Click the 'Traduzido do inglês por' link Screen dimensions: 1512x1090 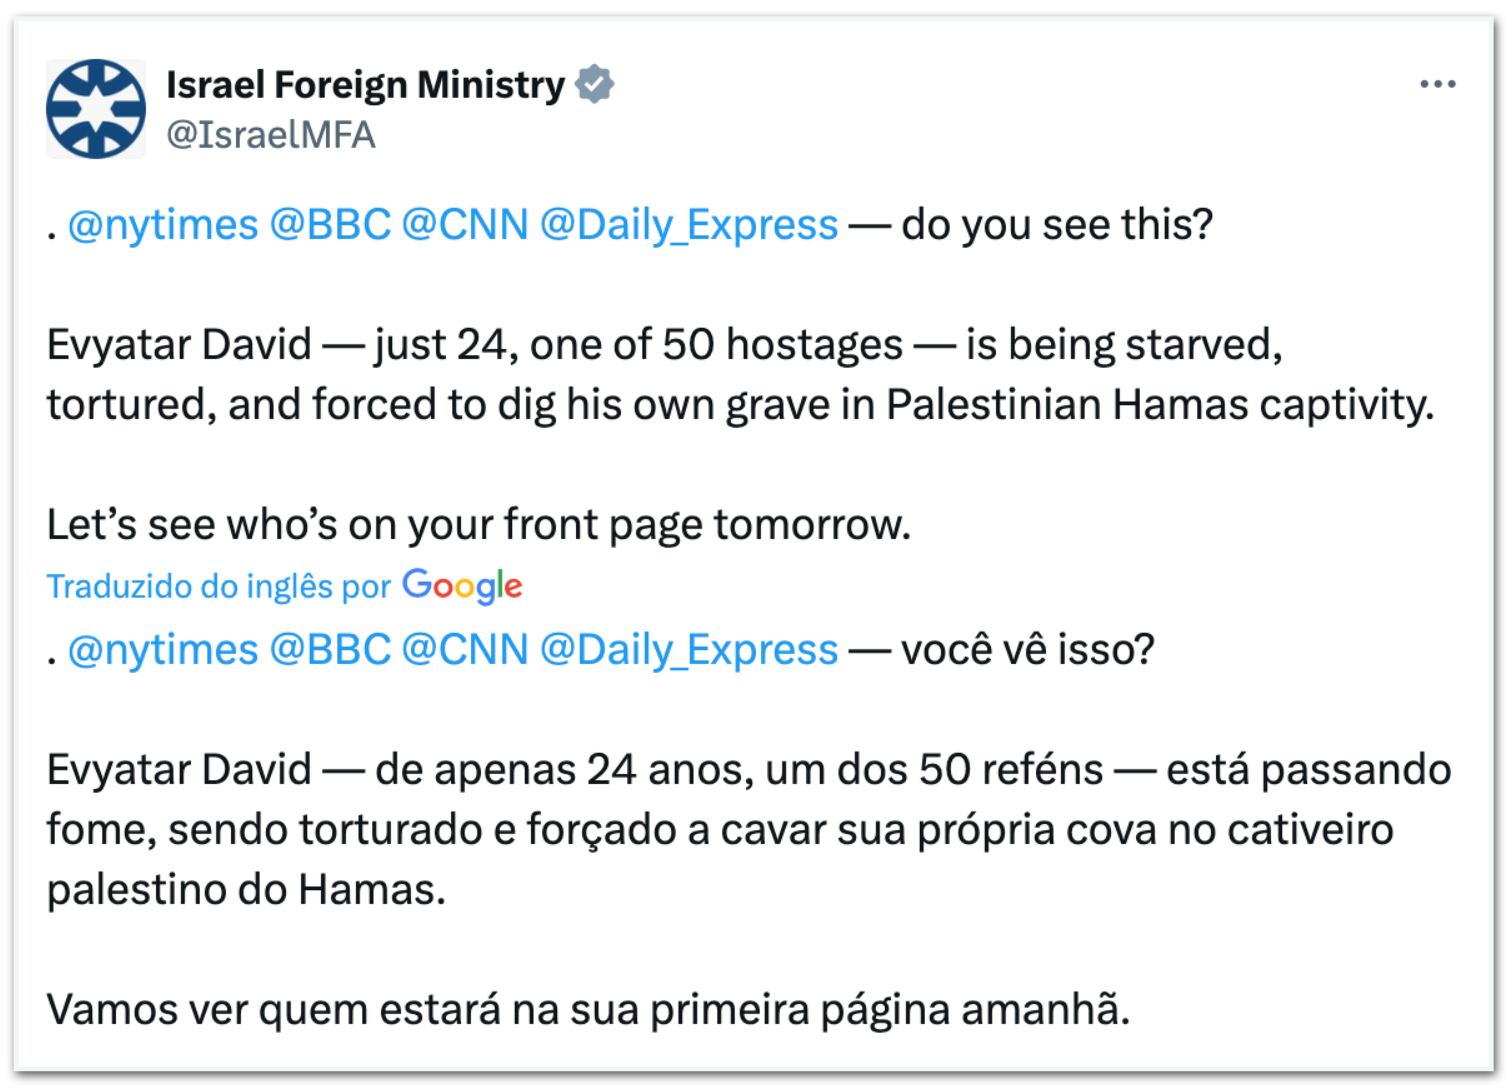point(219,586)
